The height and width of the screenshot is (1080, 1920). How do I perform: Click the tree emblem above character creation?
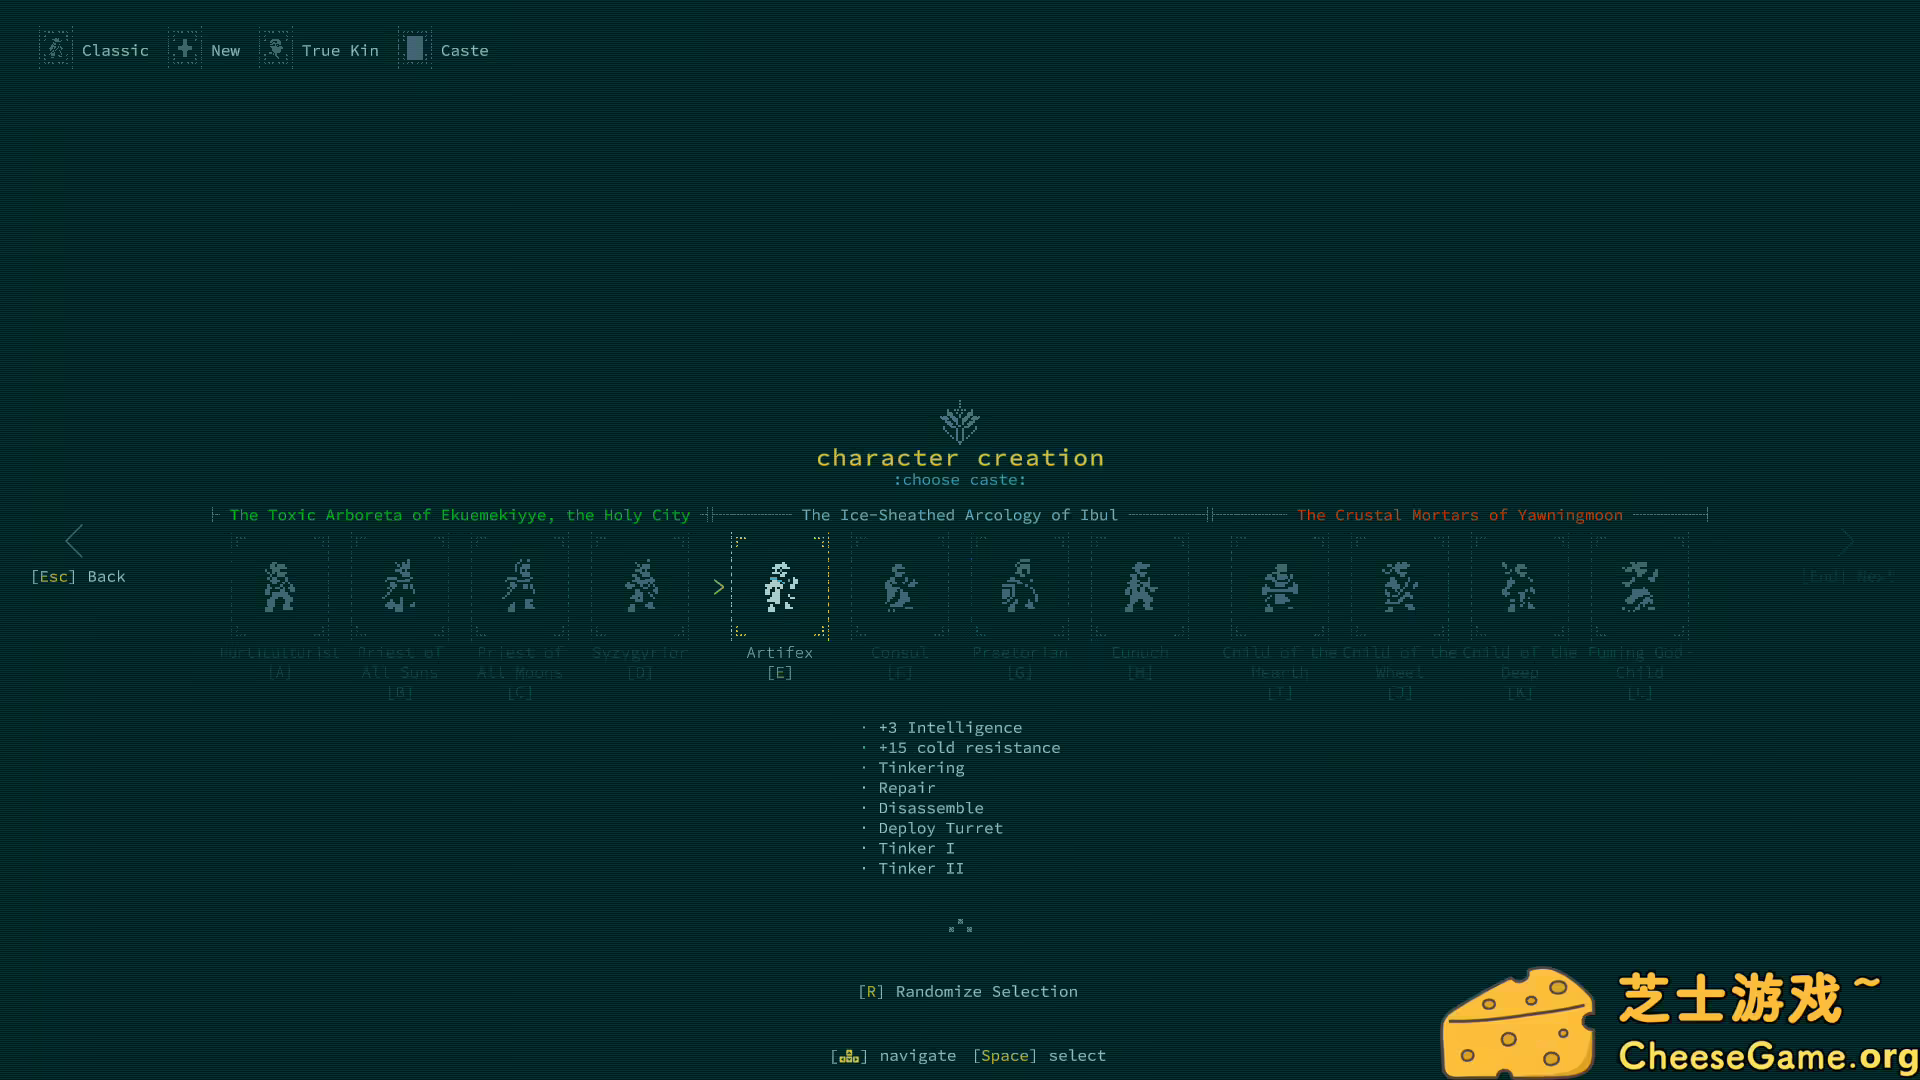[960, 421]
